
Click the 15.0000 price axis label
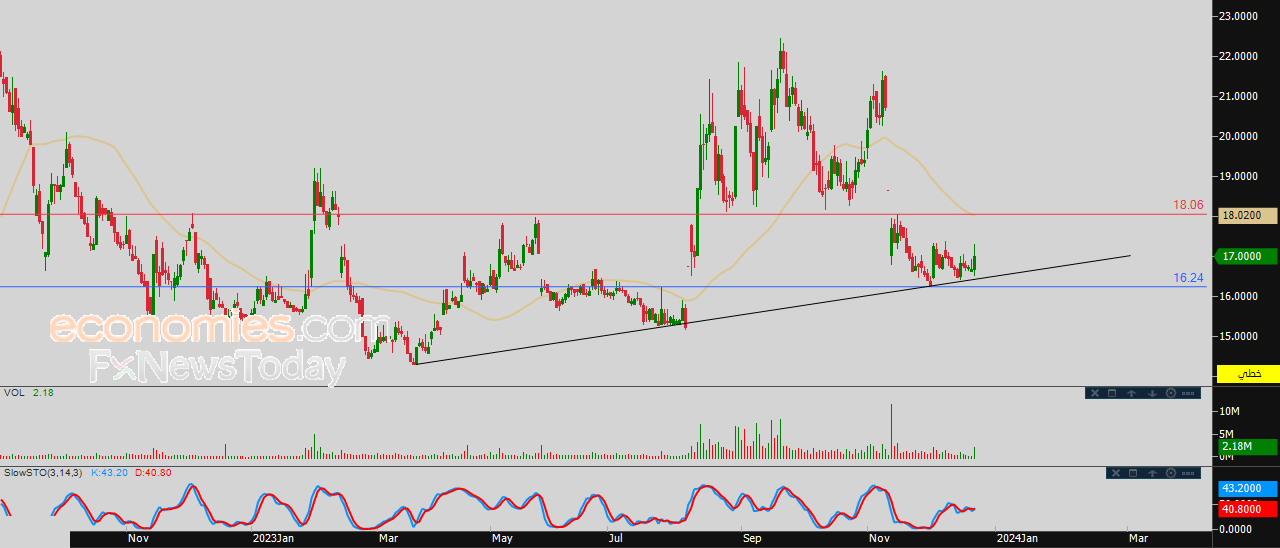(1237, 336)
